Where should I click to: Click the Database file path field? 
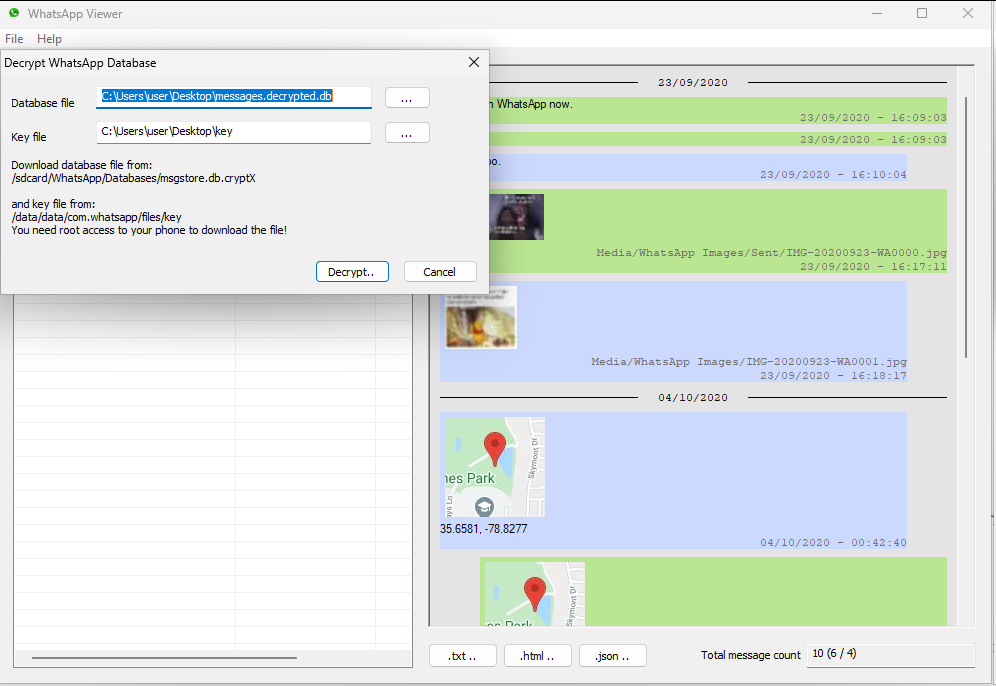(x=234, y=97)
